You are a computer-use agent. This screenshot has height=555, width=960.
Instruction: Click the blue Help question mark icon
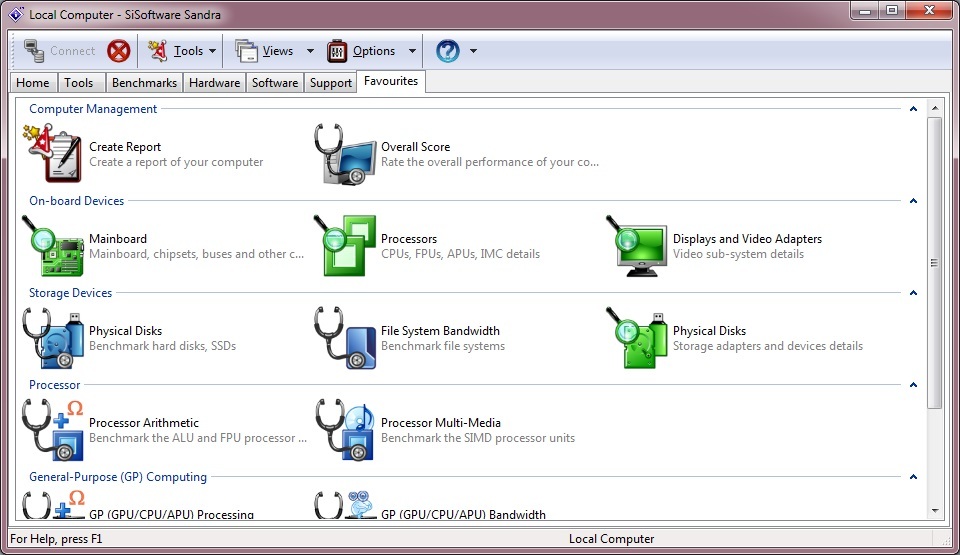point(448,51)
